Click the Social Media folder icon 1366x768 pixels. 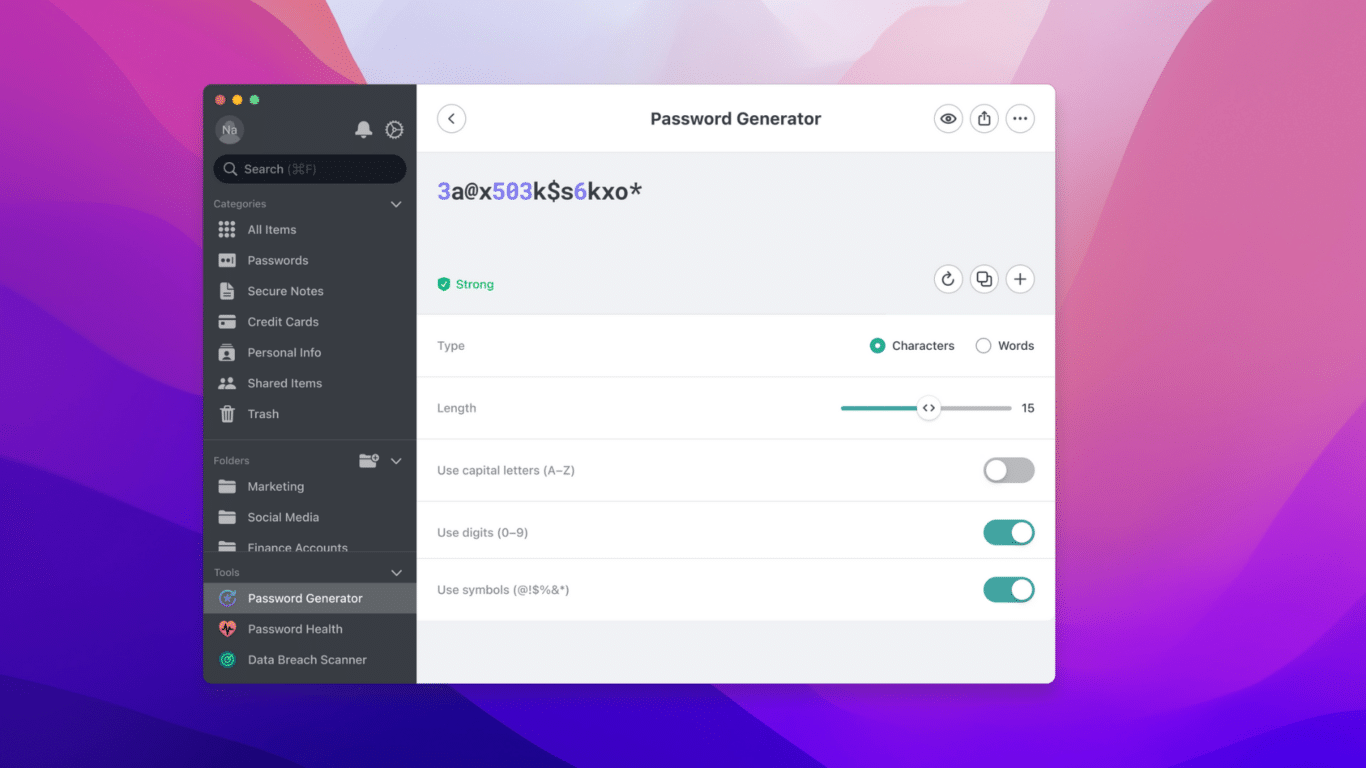pyautogui.click(x=227, y=517)
